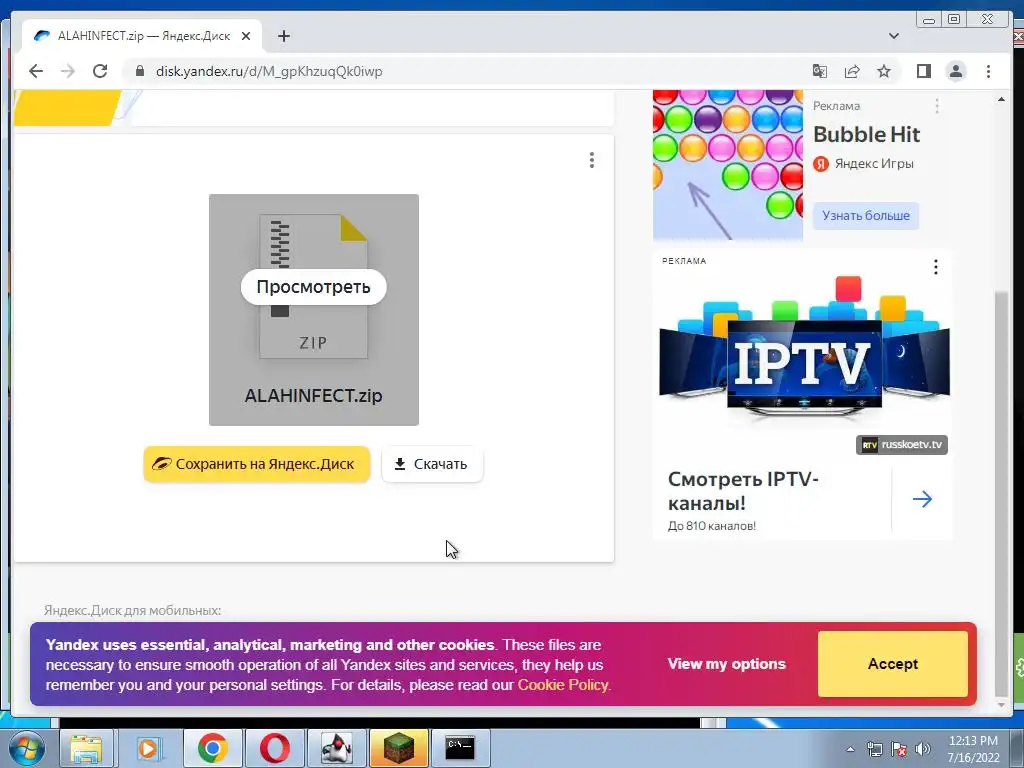The image size is (1024, 768).
Task: Click the Скачать download button
Action: [x=432, y=464]
